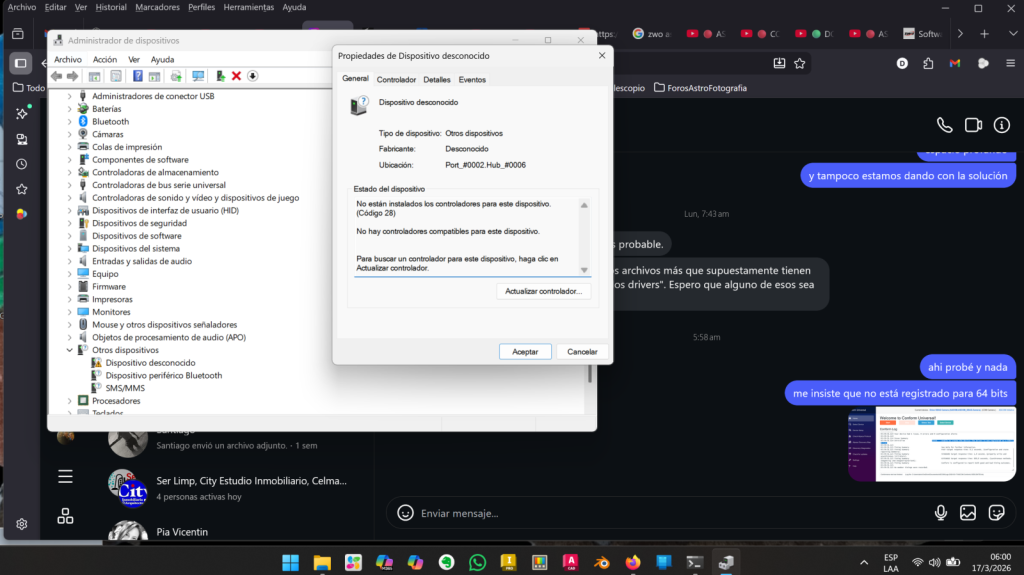Expand the Impresoras category
Screen dimensions: 1024x575
(x=69, y=299)
